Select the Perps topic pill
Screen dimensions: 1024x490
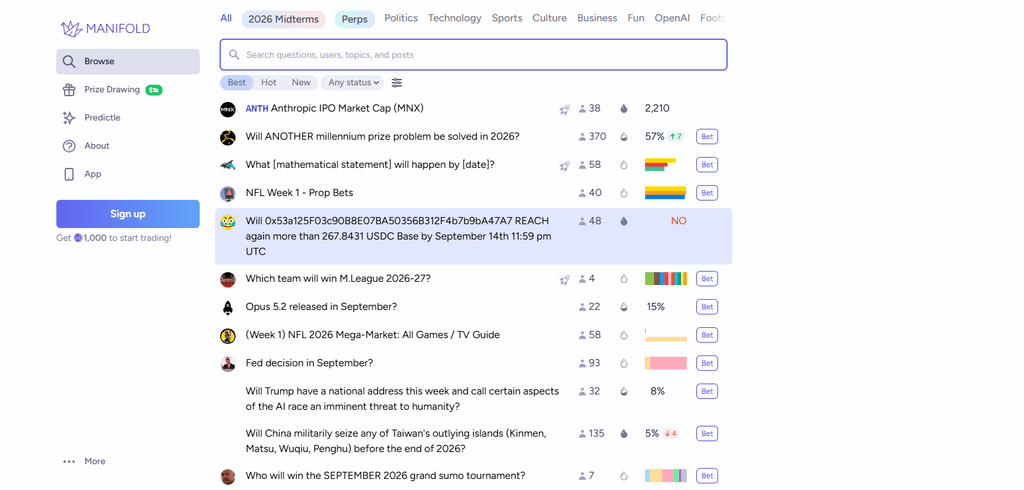click(355, 19)
